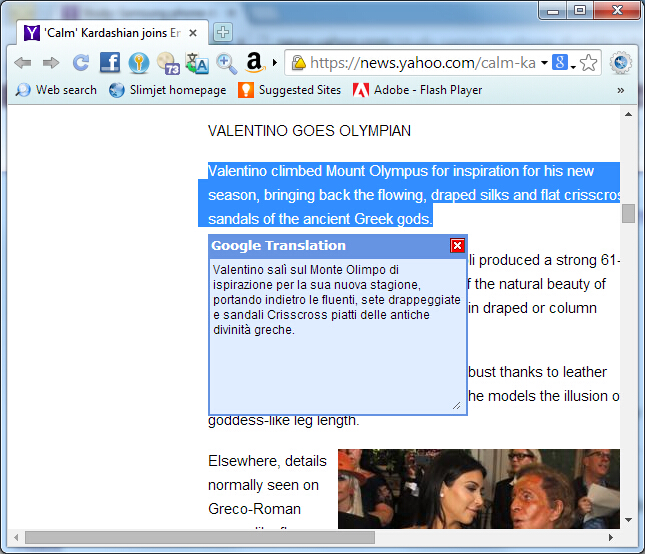
Task: Open the address bar history dropdown arrow
Action: (x=544, y=63)
